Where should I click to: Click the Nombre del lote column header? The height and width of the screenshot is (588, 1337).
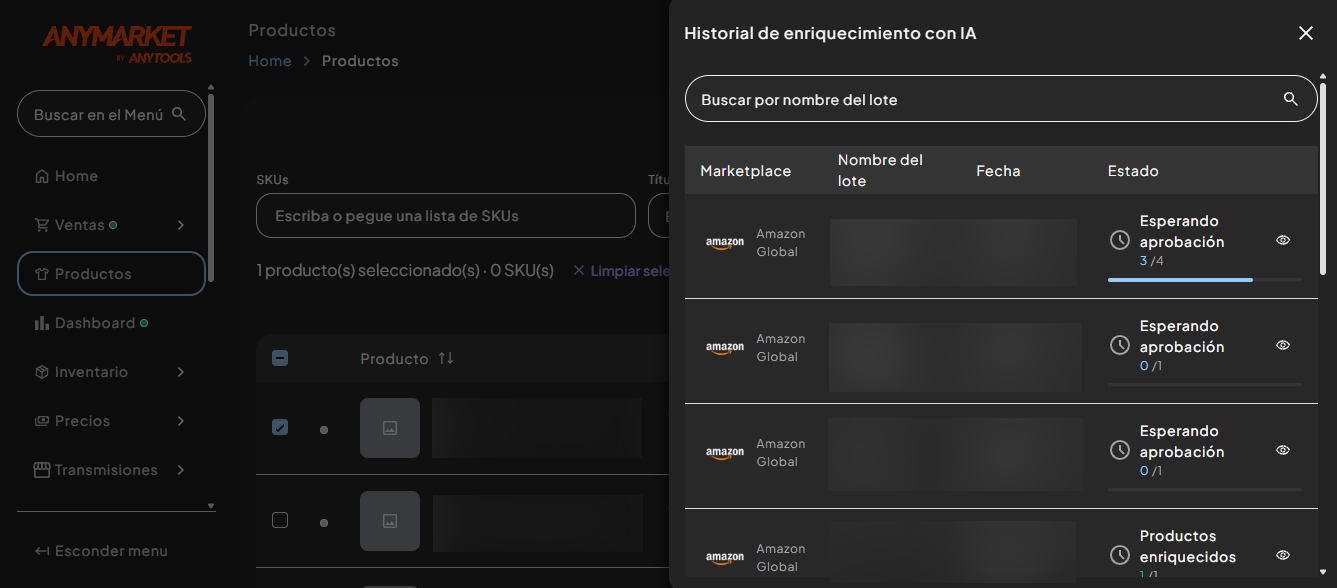click(x=880, y=171)
